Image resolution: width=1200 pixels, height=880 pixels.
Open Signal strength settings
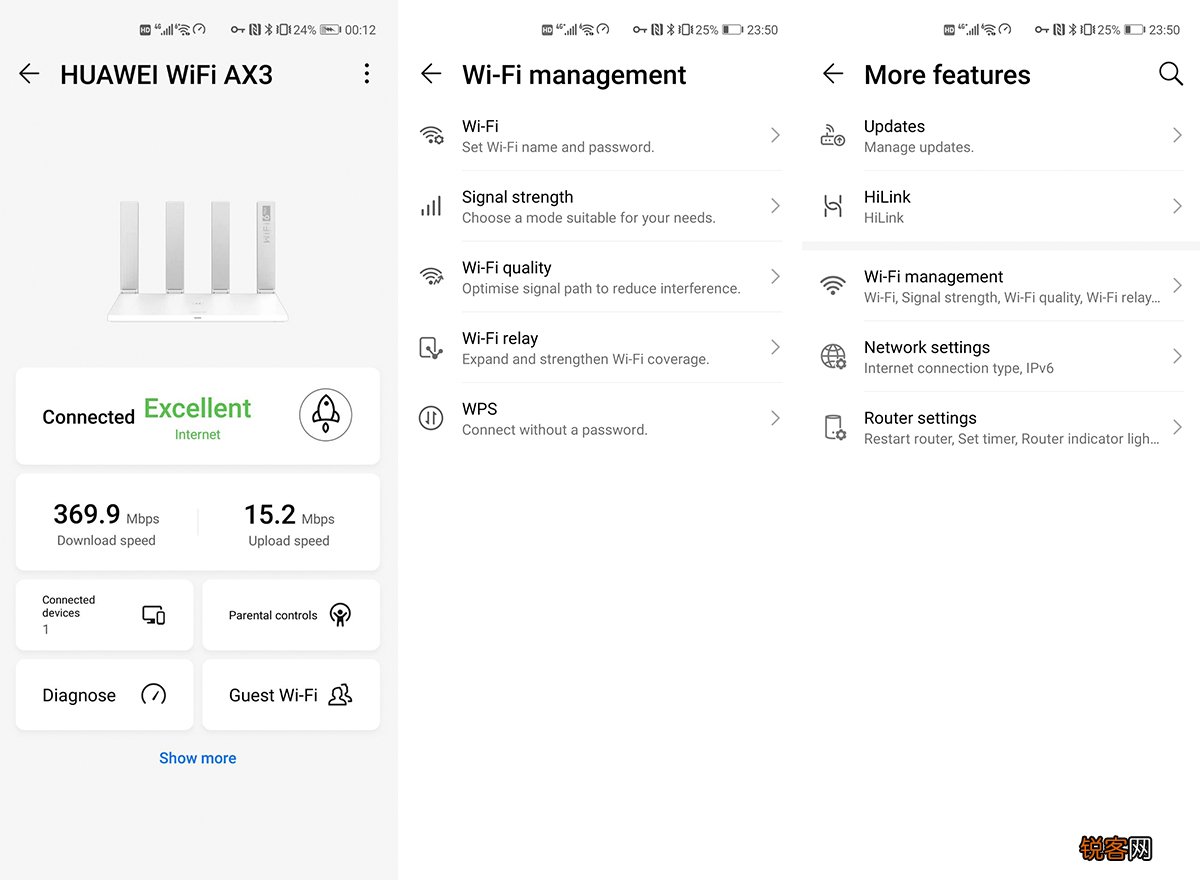click(x=600, y=207)
